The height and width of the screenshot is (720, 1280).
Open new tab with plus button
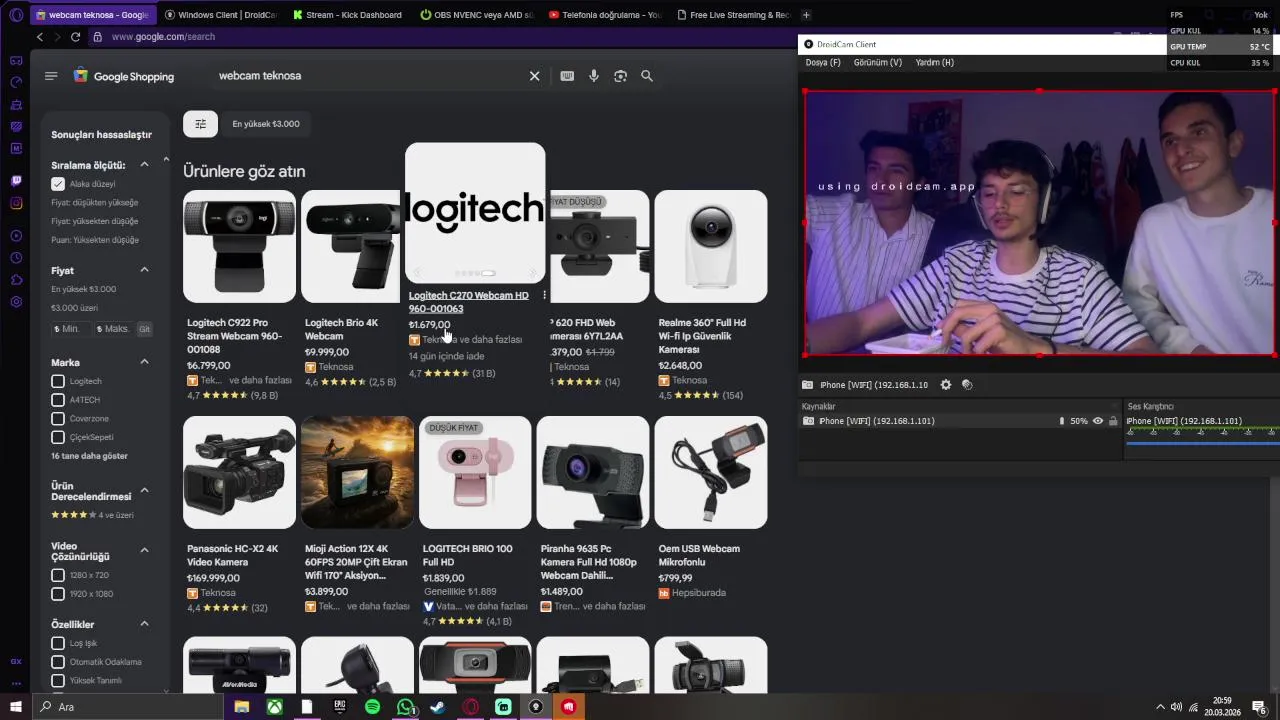click(806, 15)
